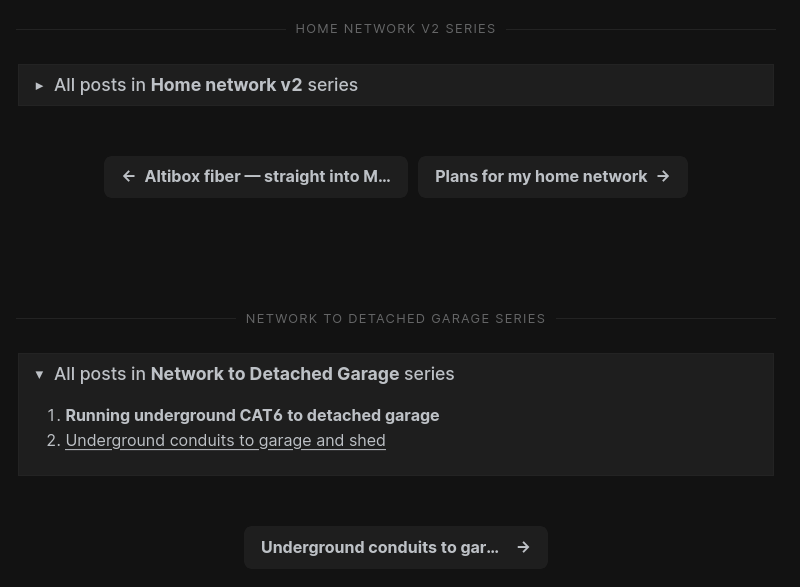800x587 pixels.
Task: Click the number 2 list marker before Underground conduits
Action: coord(53,440)
